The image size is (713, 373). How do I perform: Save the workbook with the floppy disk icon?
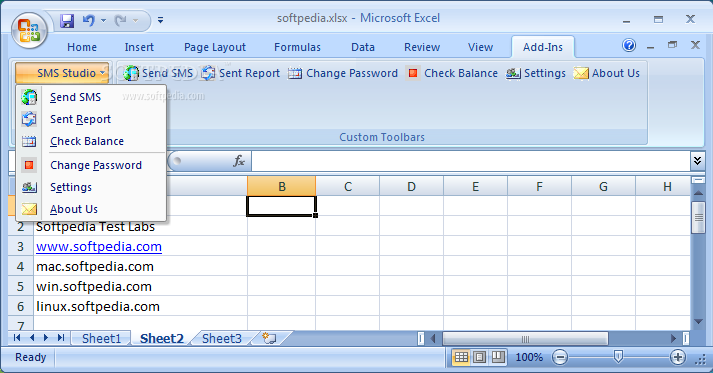pos(67,20)
